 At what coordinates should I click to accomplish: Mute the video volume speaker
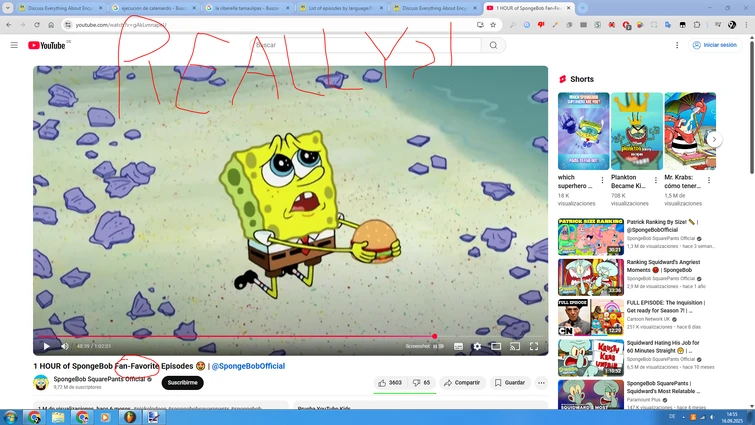tap(65, 346)
